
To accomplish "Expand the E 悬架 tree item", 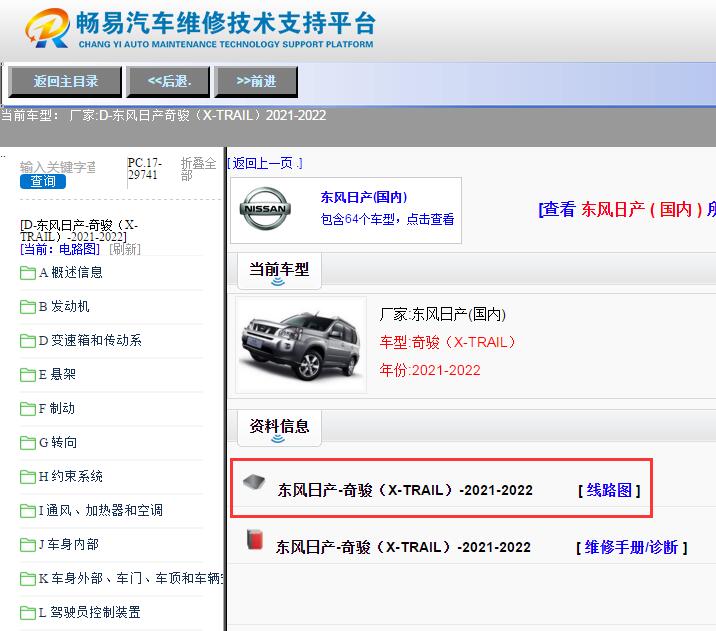I will [58, 374].
